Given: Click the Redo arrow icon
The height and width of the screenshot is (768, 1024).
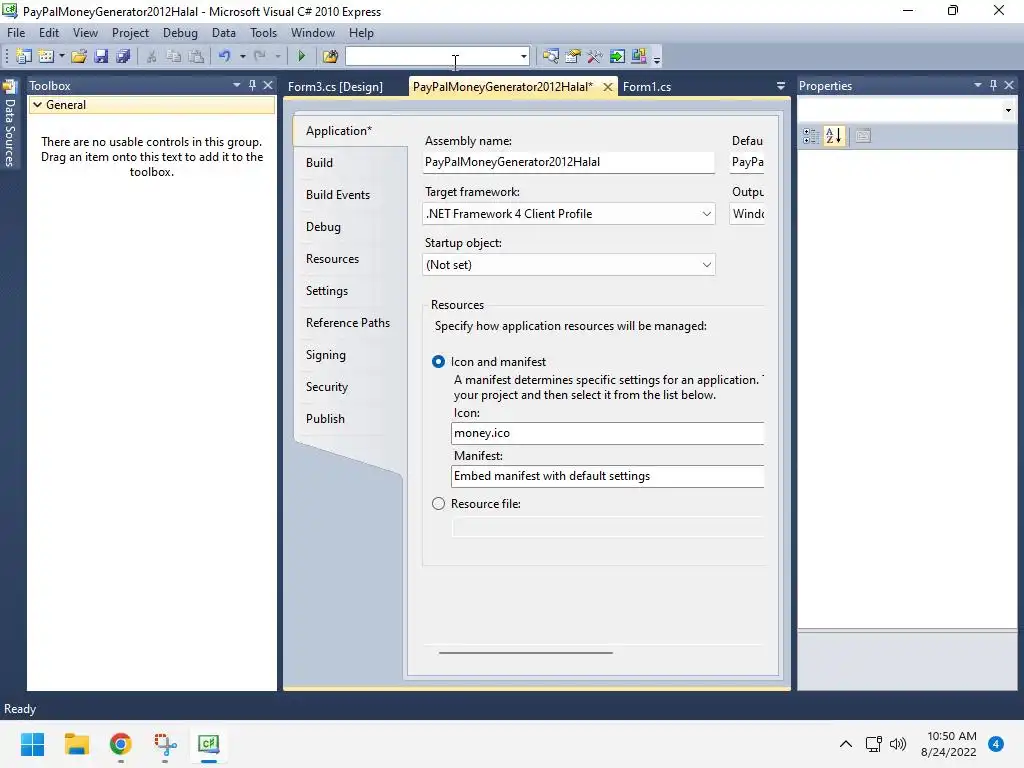Looking at the screenshot, I should (260, 56).
